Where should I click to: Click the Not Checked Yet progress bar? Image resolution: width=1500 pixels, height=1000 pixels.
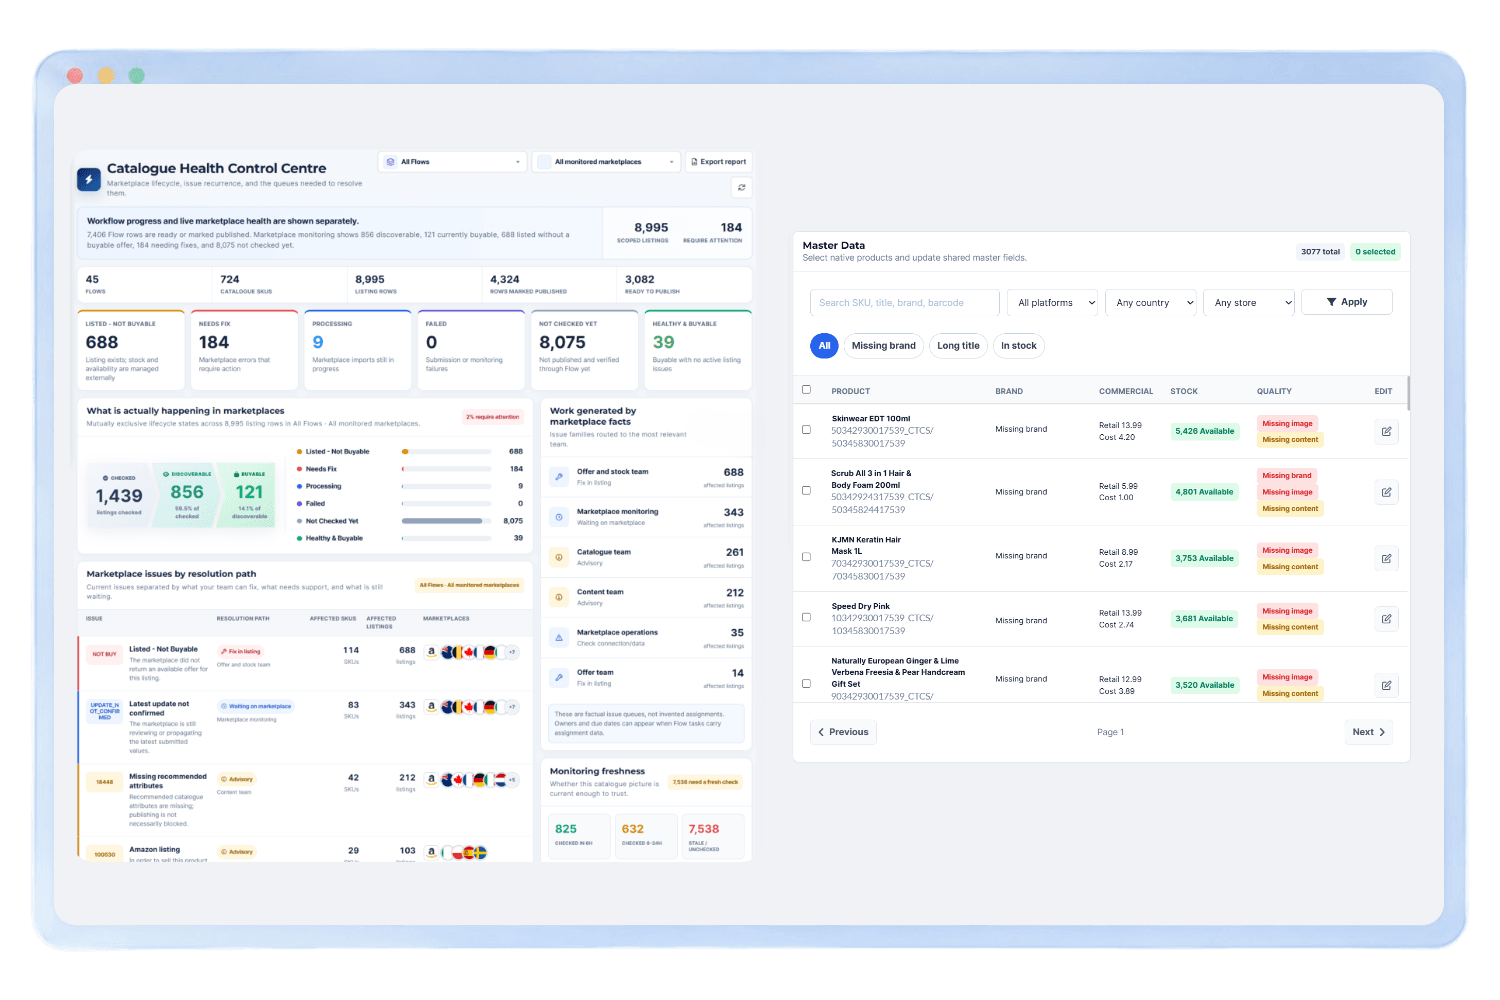[x=446, y=521]
